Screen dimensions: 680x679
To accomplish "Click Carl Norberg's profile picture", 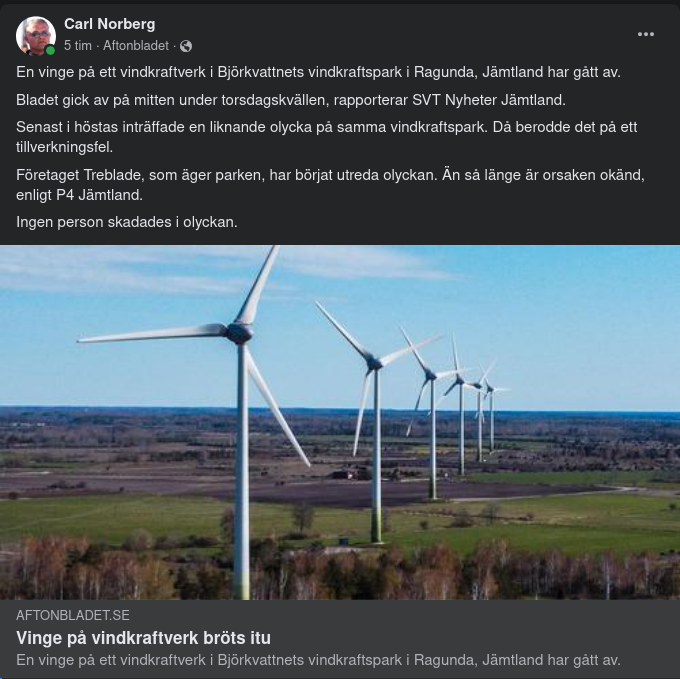I will 35,35.
